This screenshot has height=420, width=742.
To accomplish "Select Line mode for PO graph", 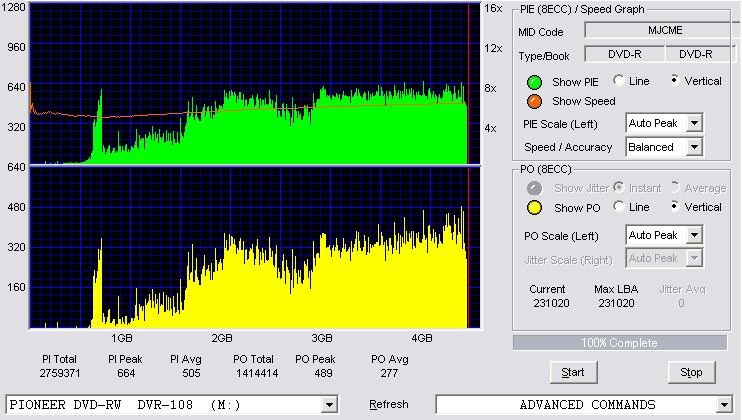I will (618, 206).
